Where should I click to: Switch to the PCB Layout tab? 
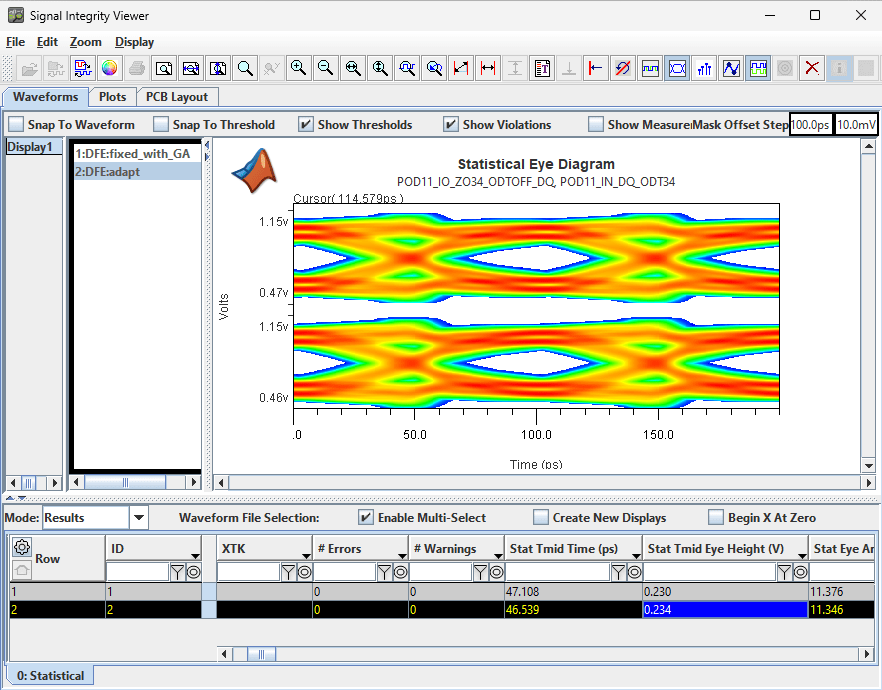click(x=177, y=97)
